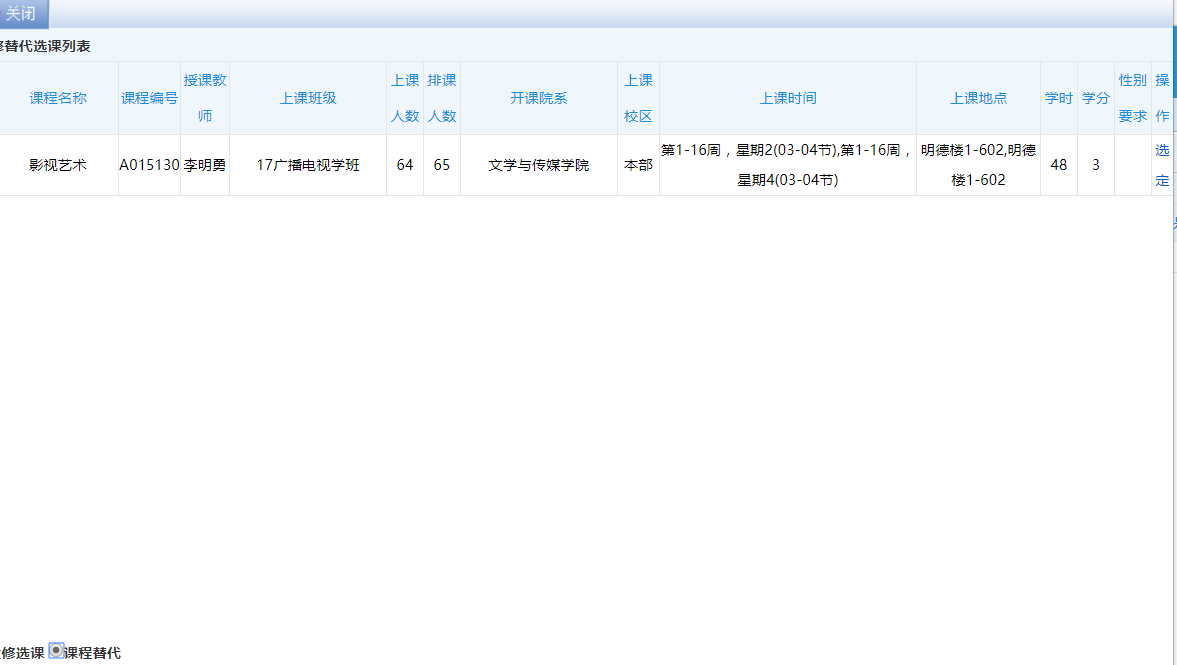Screen dimensions: 1177x665
Task: Click the 学分 column header
Action: pyautogui.click(x=1096, y=98)
